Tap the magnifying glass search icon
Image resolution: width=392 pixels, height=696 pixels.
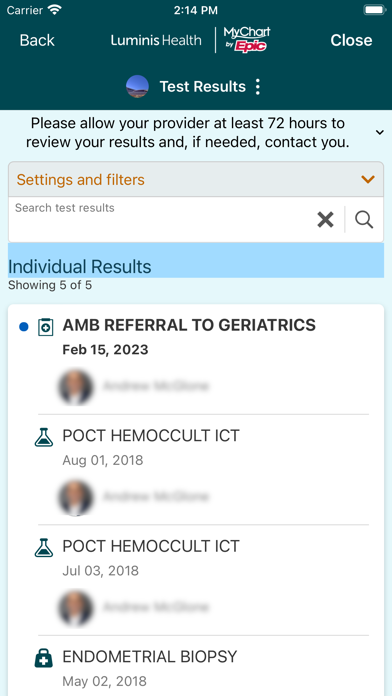click(364, 220)
